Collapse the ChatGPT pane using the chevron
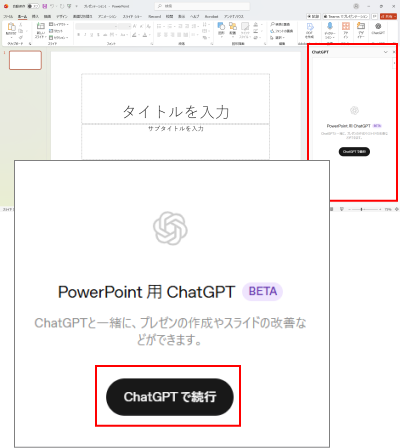Viewport: 400px width, 448px height. pos(386,52)
